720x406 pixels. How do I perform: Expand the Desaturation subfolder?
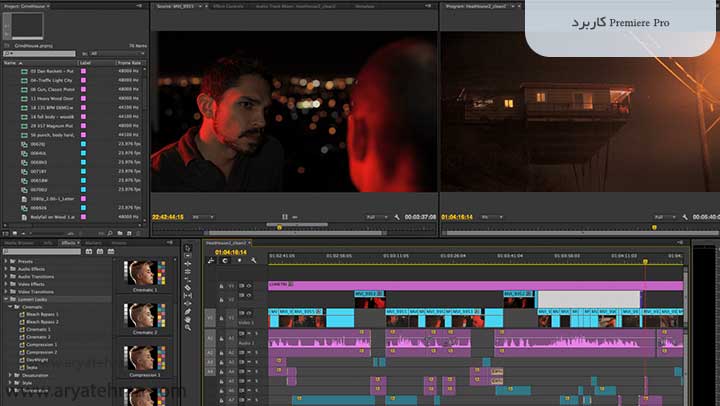(10, 375)
